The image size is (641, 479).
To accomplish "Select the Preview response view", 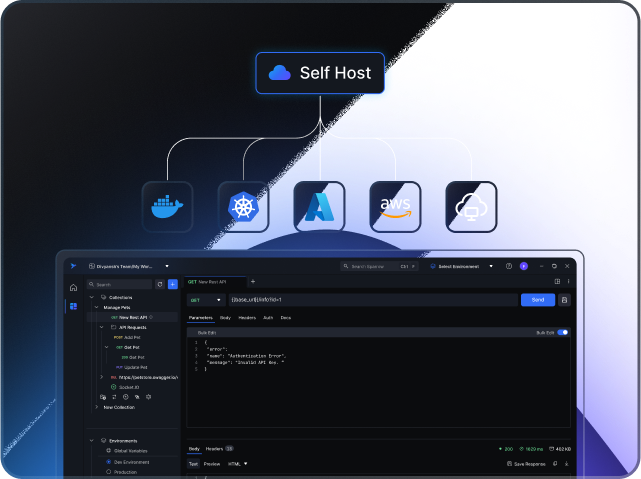I will tap(212, 464).
